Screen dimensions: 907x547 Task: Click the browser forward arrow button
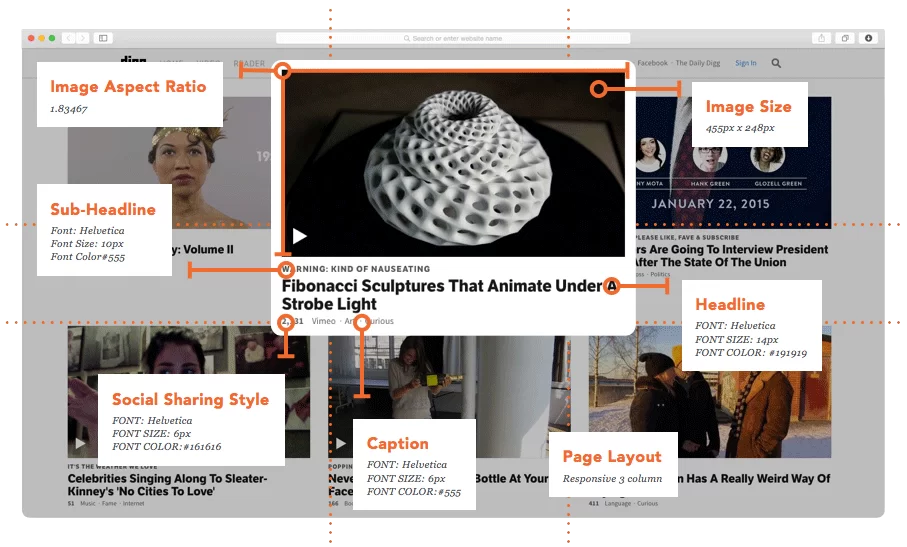(x=81, y=38)
